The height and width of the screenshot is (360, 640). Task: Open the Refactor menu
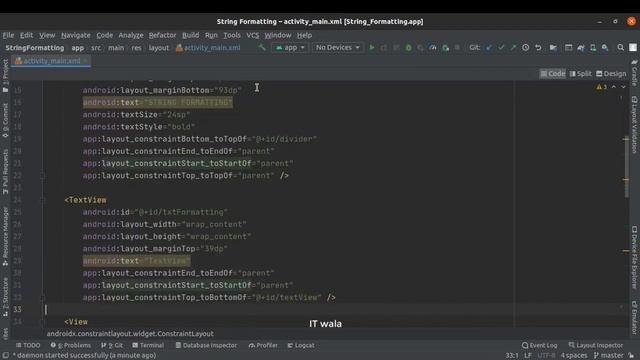tap(162, 35)
